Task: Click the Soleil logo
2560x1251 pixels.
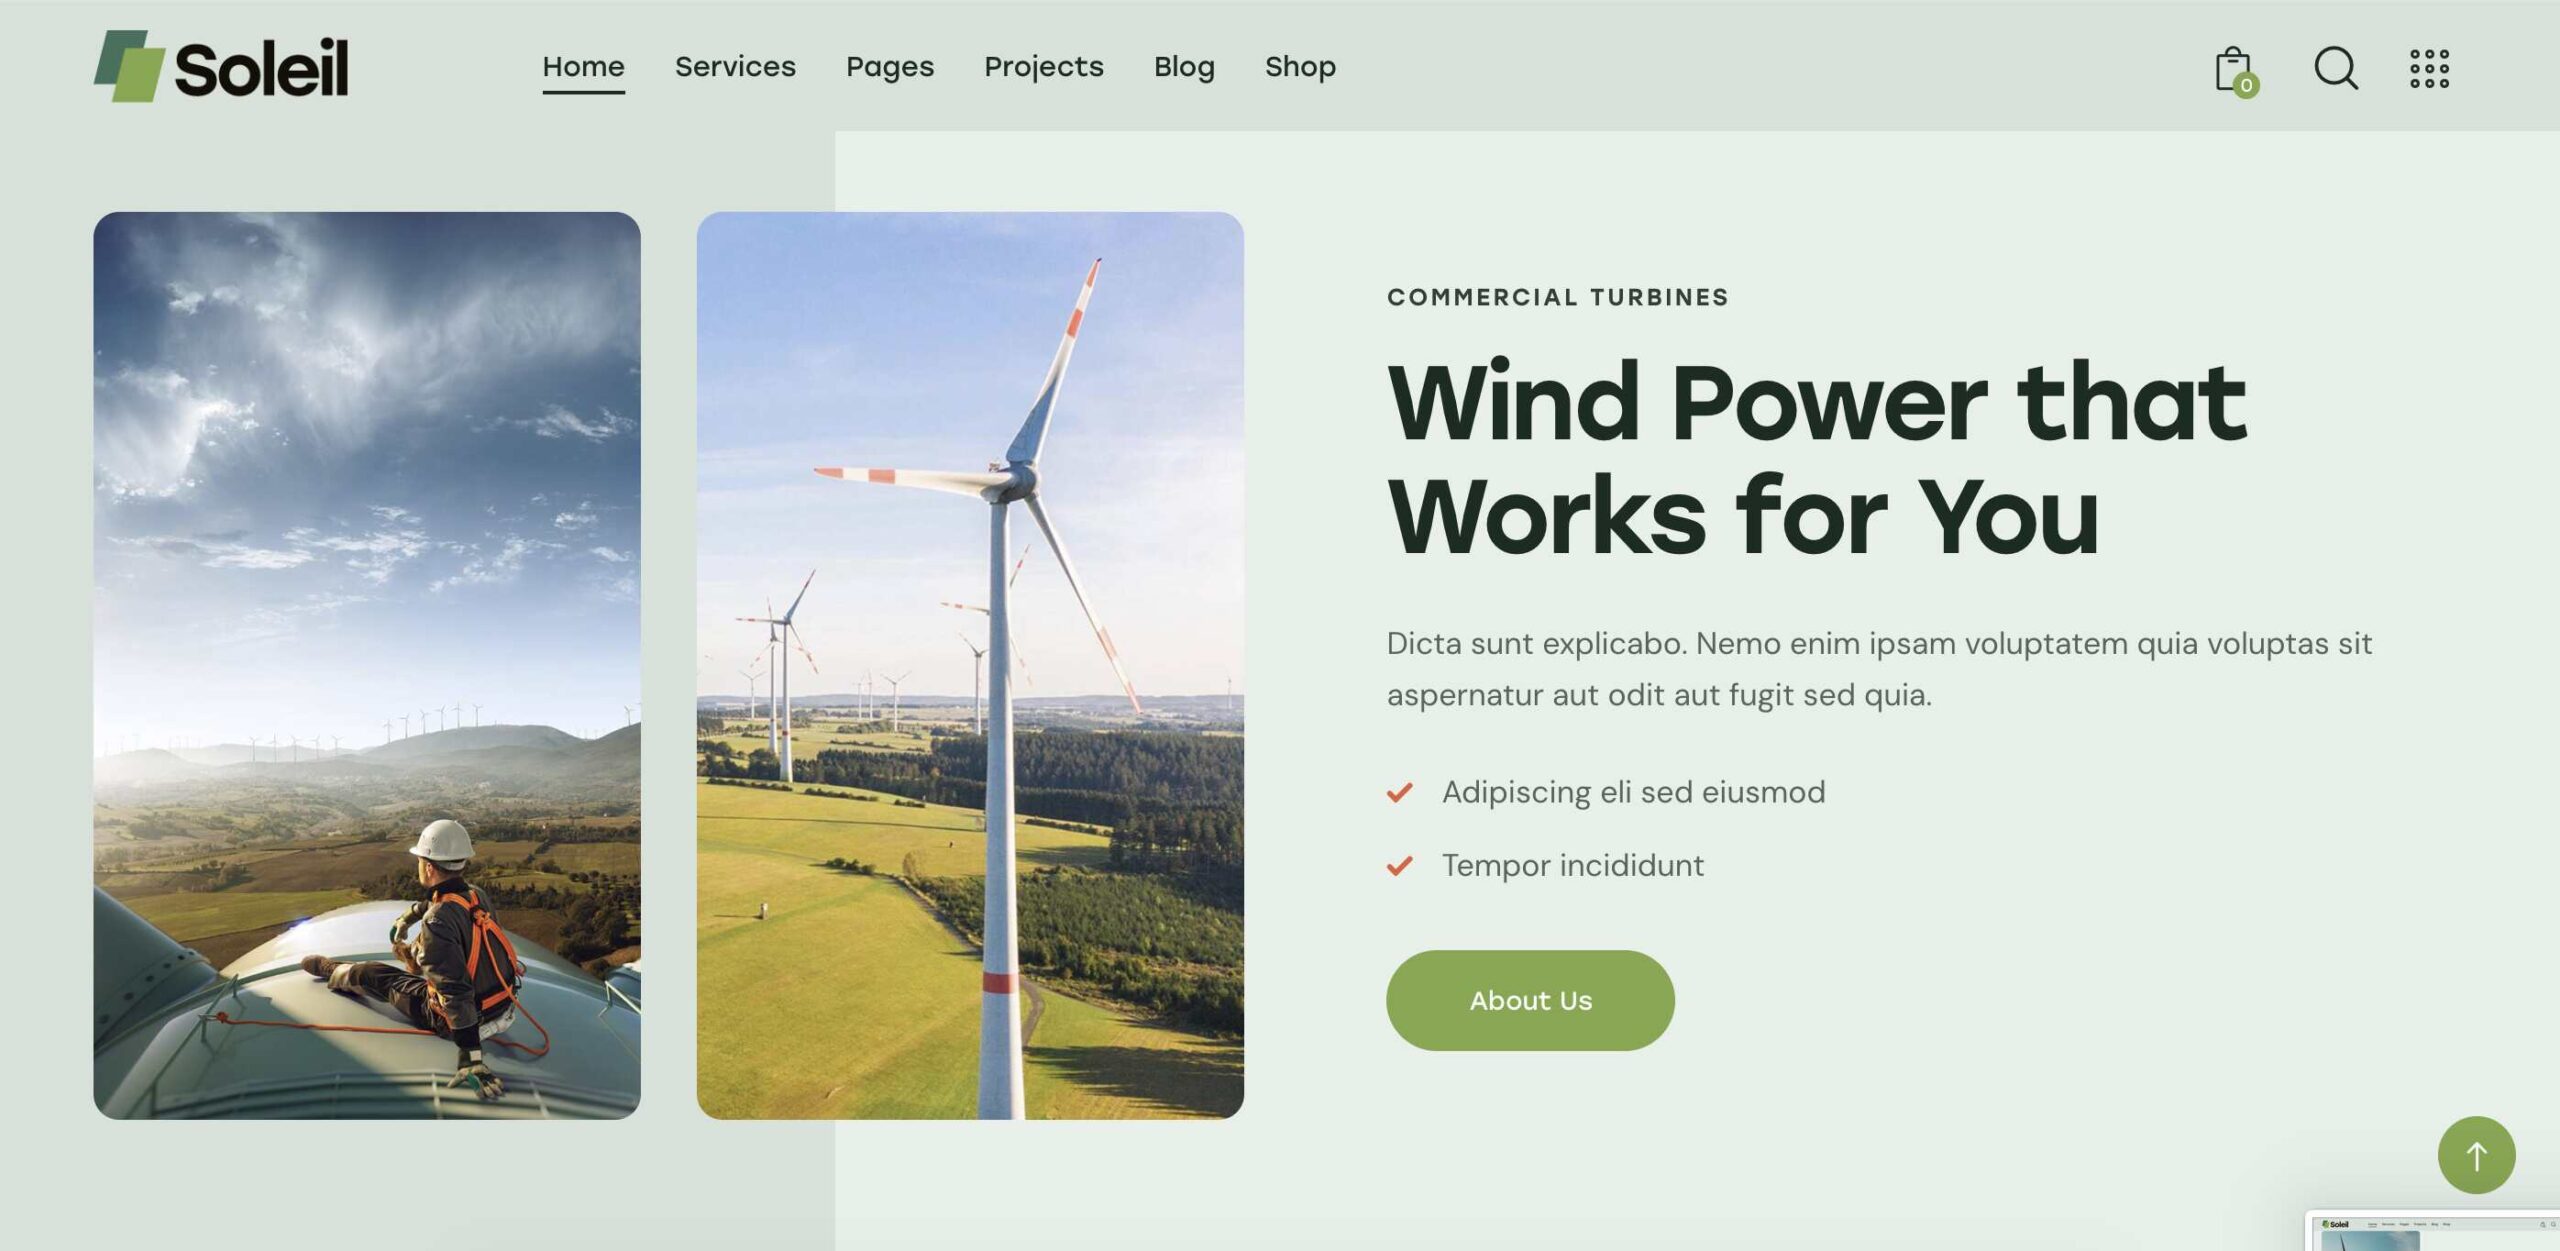Action: pos(221,66)
